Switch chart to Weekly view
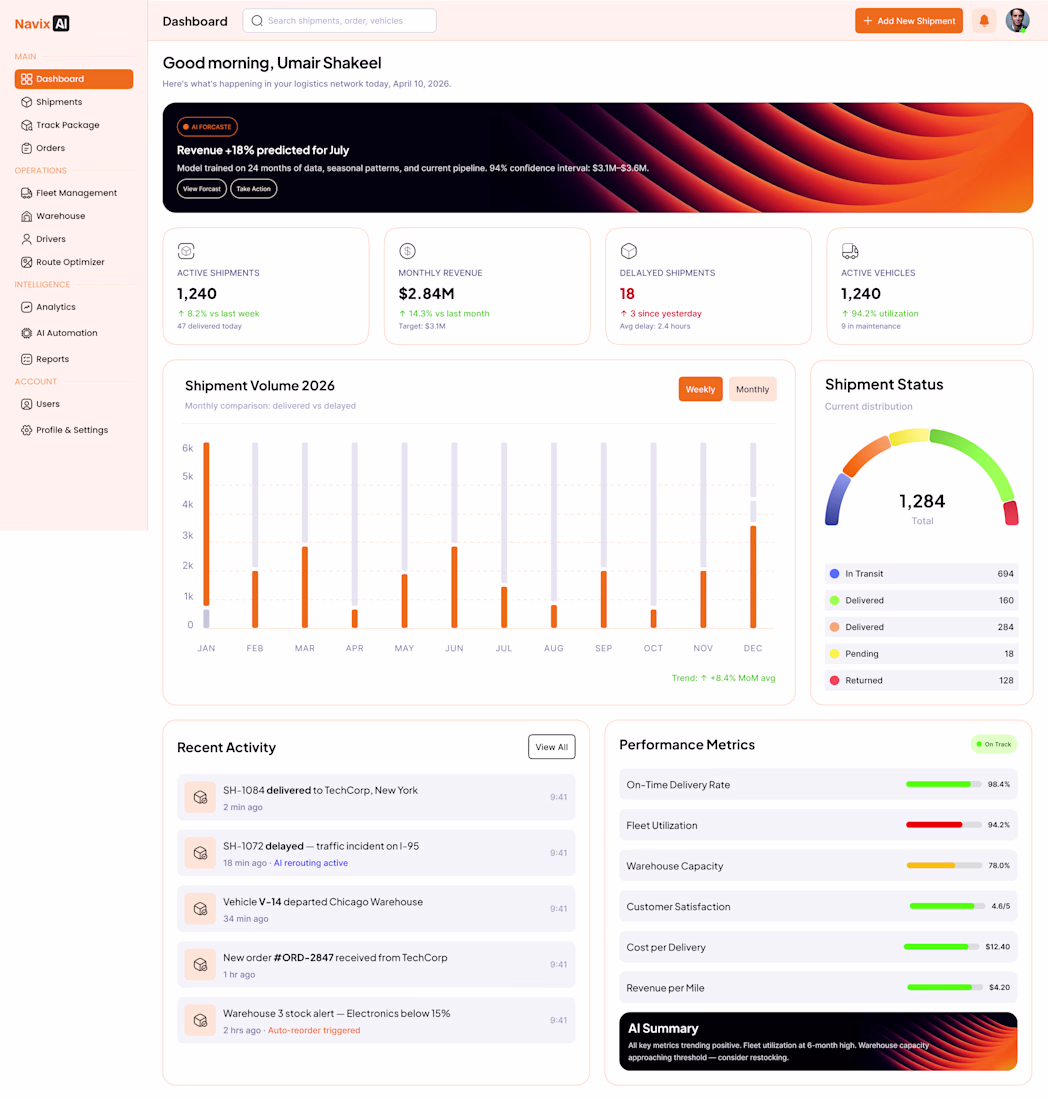 700,389
